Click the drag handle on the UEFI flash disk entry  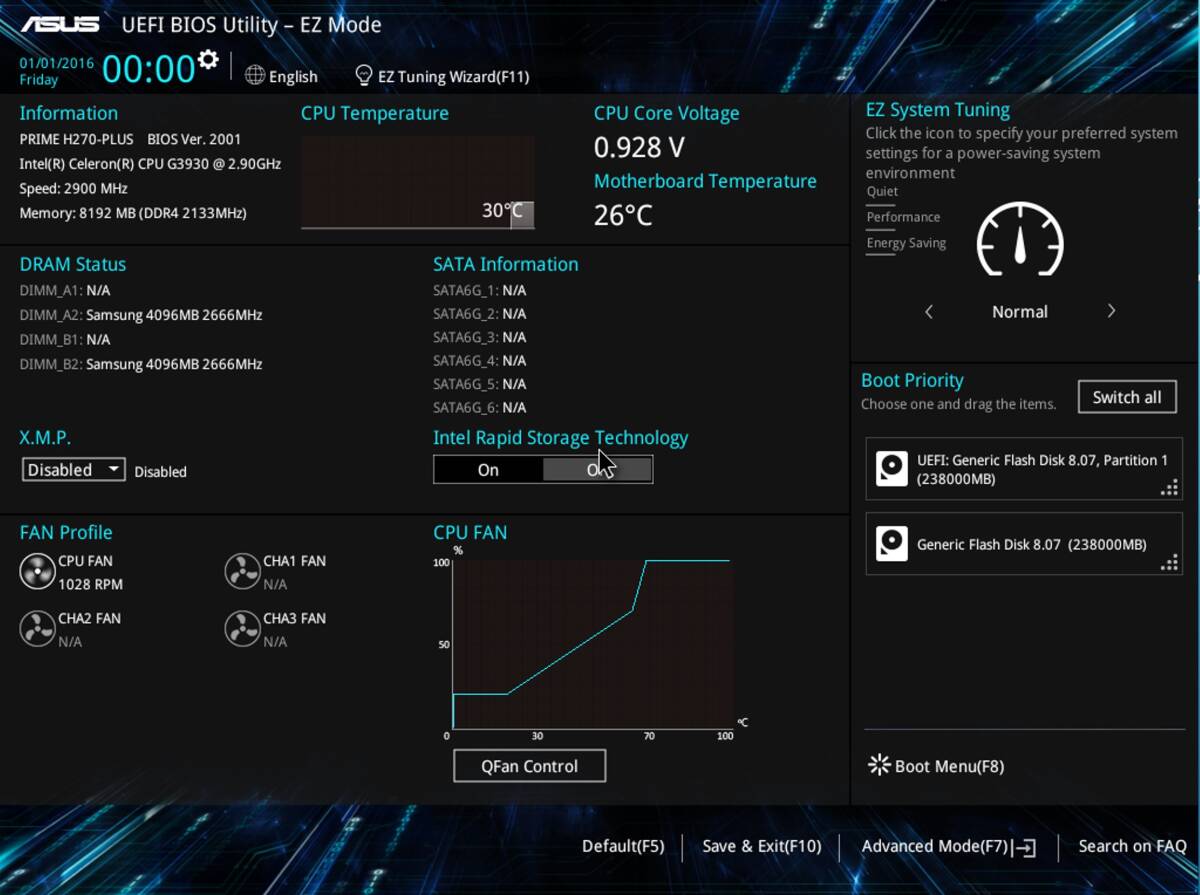[1169, 487]
